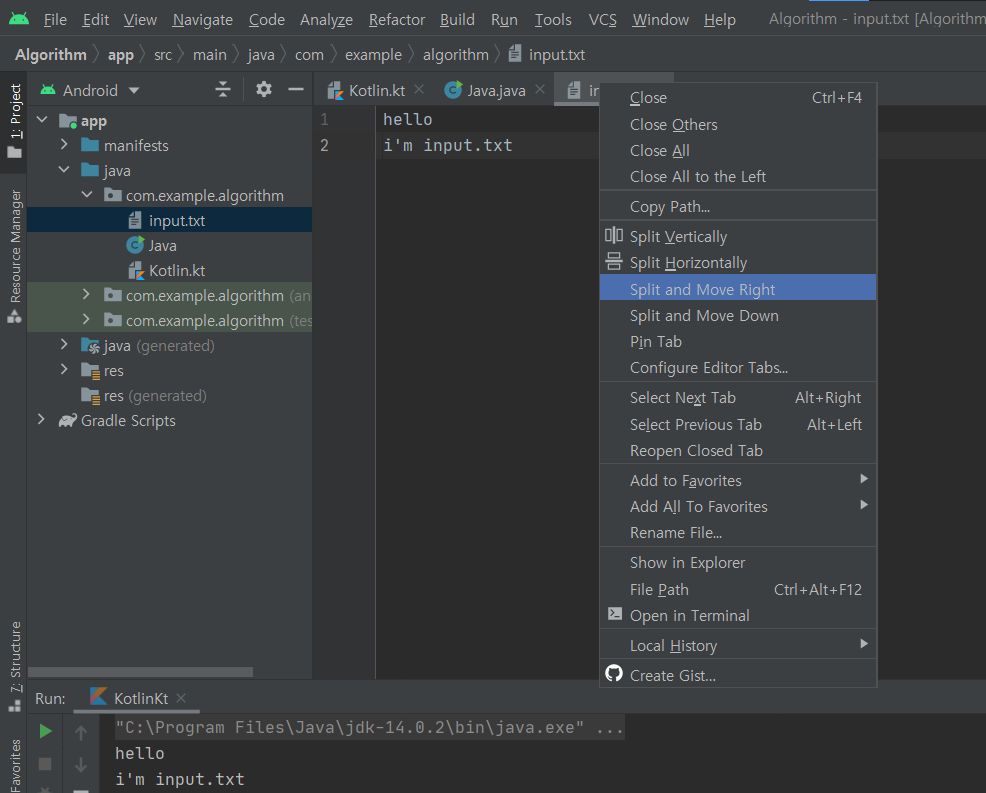Click collapse-all icon in project panel

coord(223,89)
